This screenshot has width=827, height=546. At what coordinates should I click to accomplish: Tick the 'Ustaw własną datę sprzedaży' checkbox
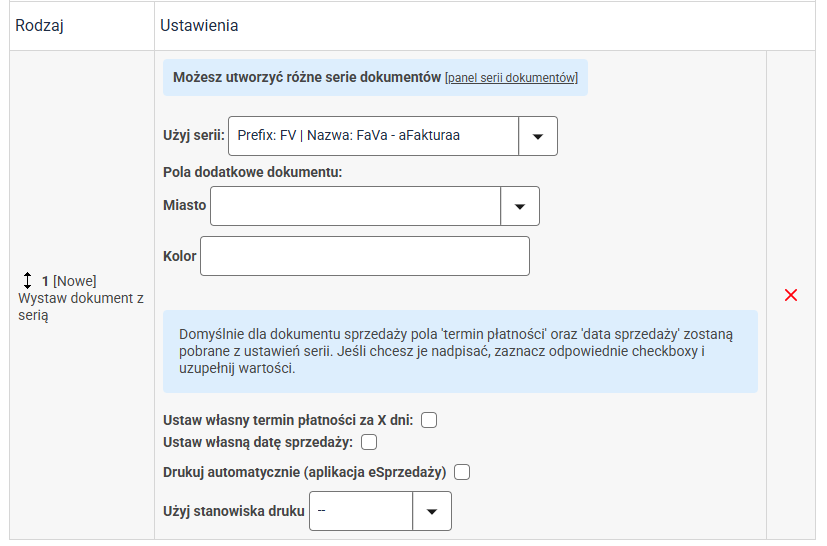[x=369, y=441]
